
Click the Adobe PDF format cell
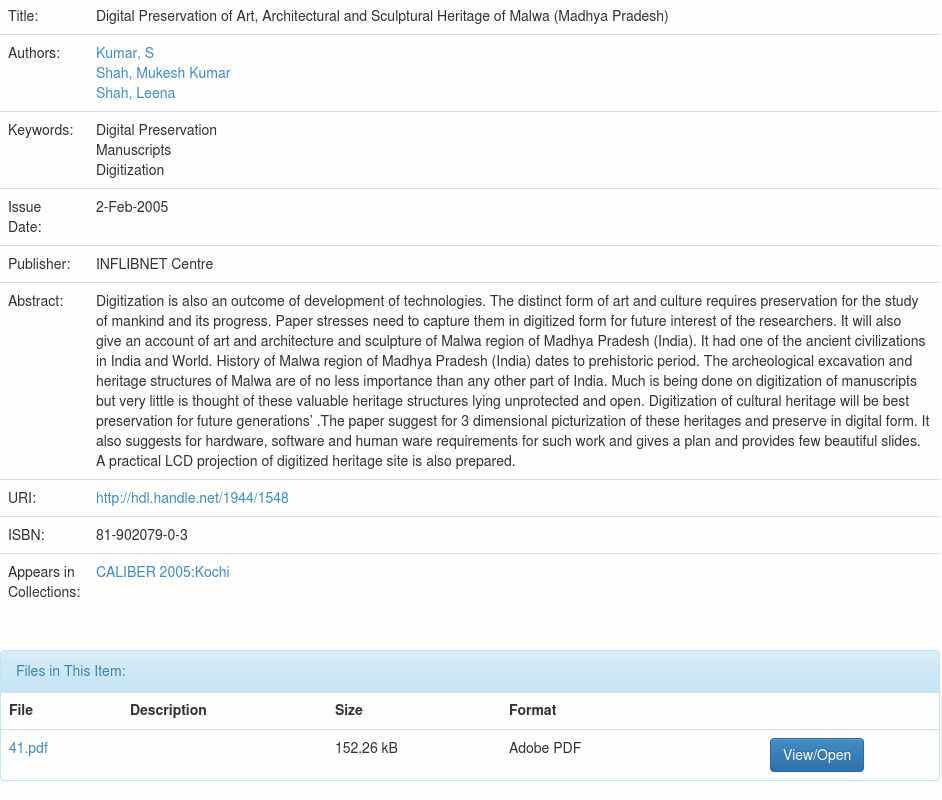(x=545, y=748)
